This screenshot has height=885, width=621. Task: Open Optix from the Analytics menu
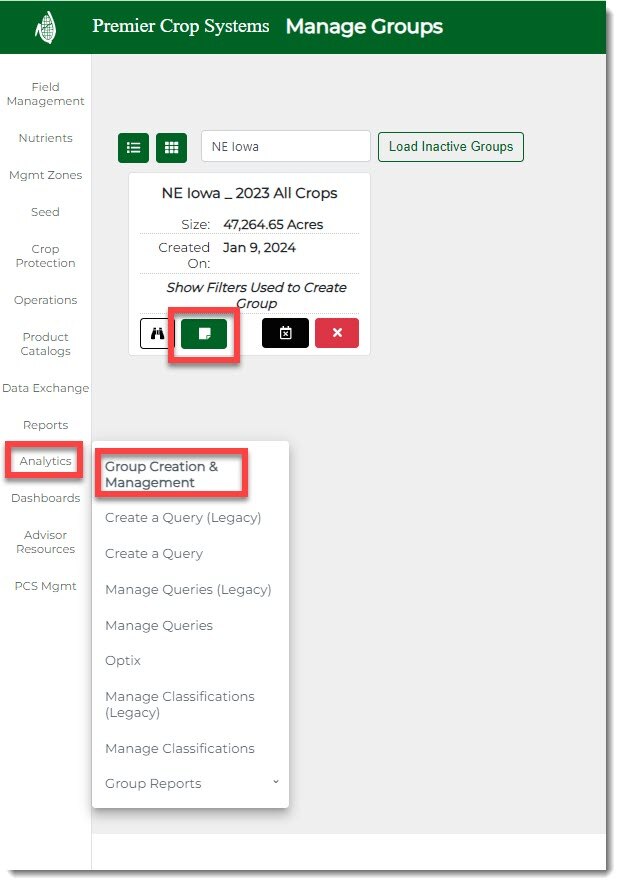123,661
